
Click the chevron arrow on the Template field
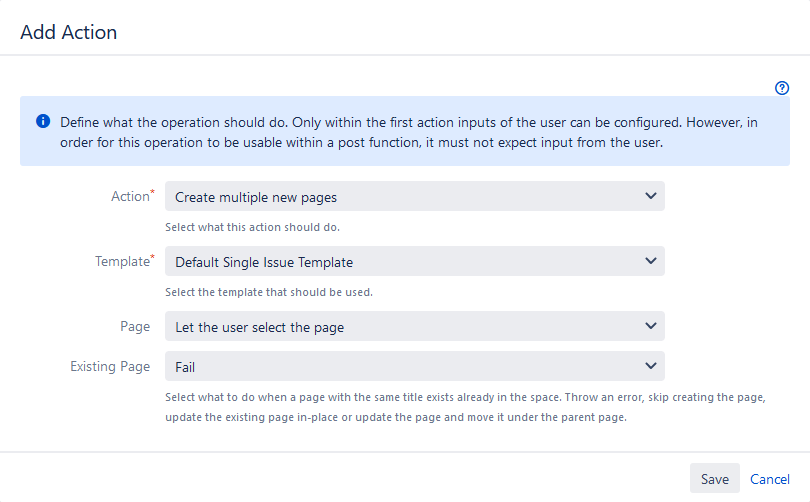(651, 261)
